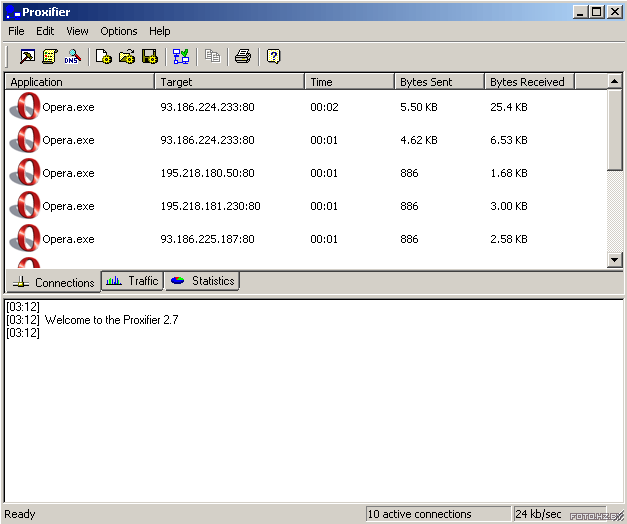
Task: Click the New Profile document icon
Action: (104, 56)
